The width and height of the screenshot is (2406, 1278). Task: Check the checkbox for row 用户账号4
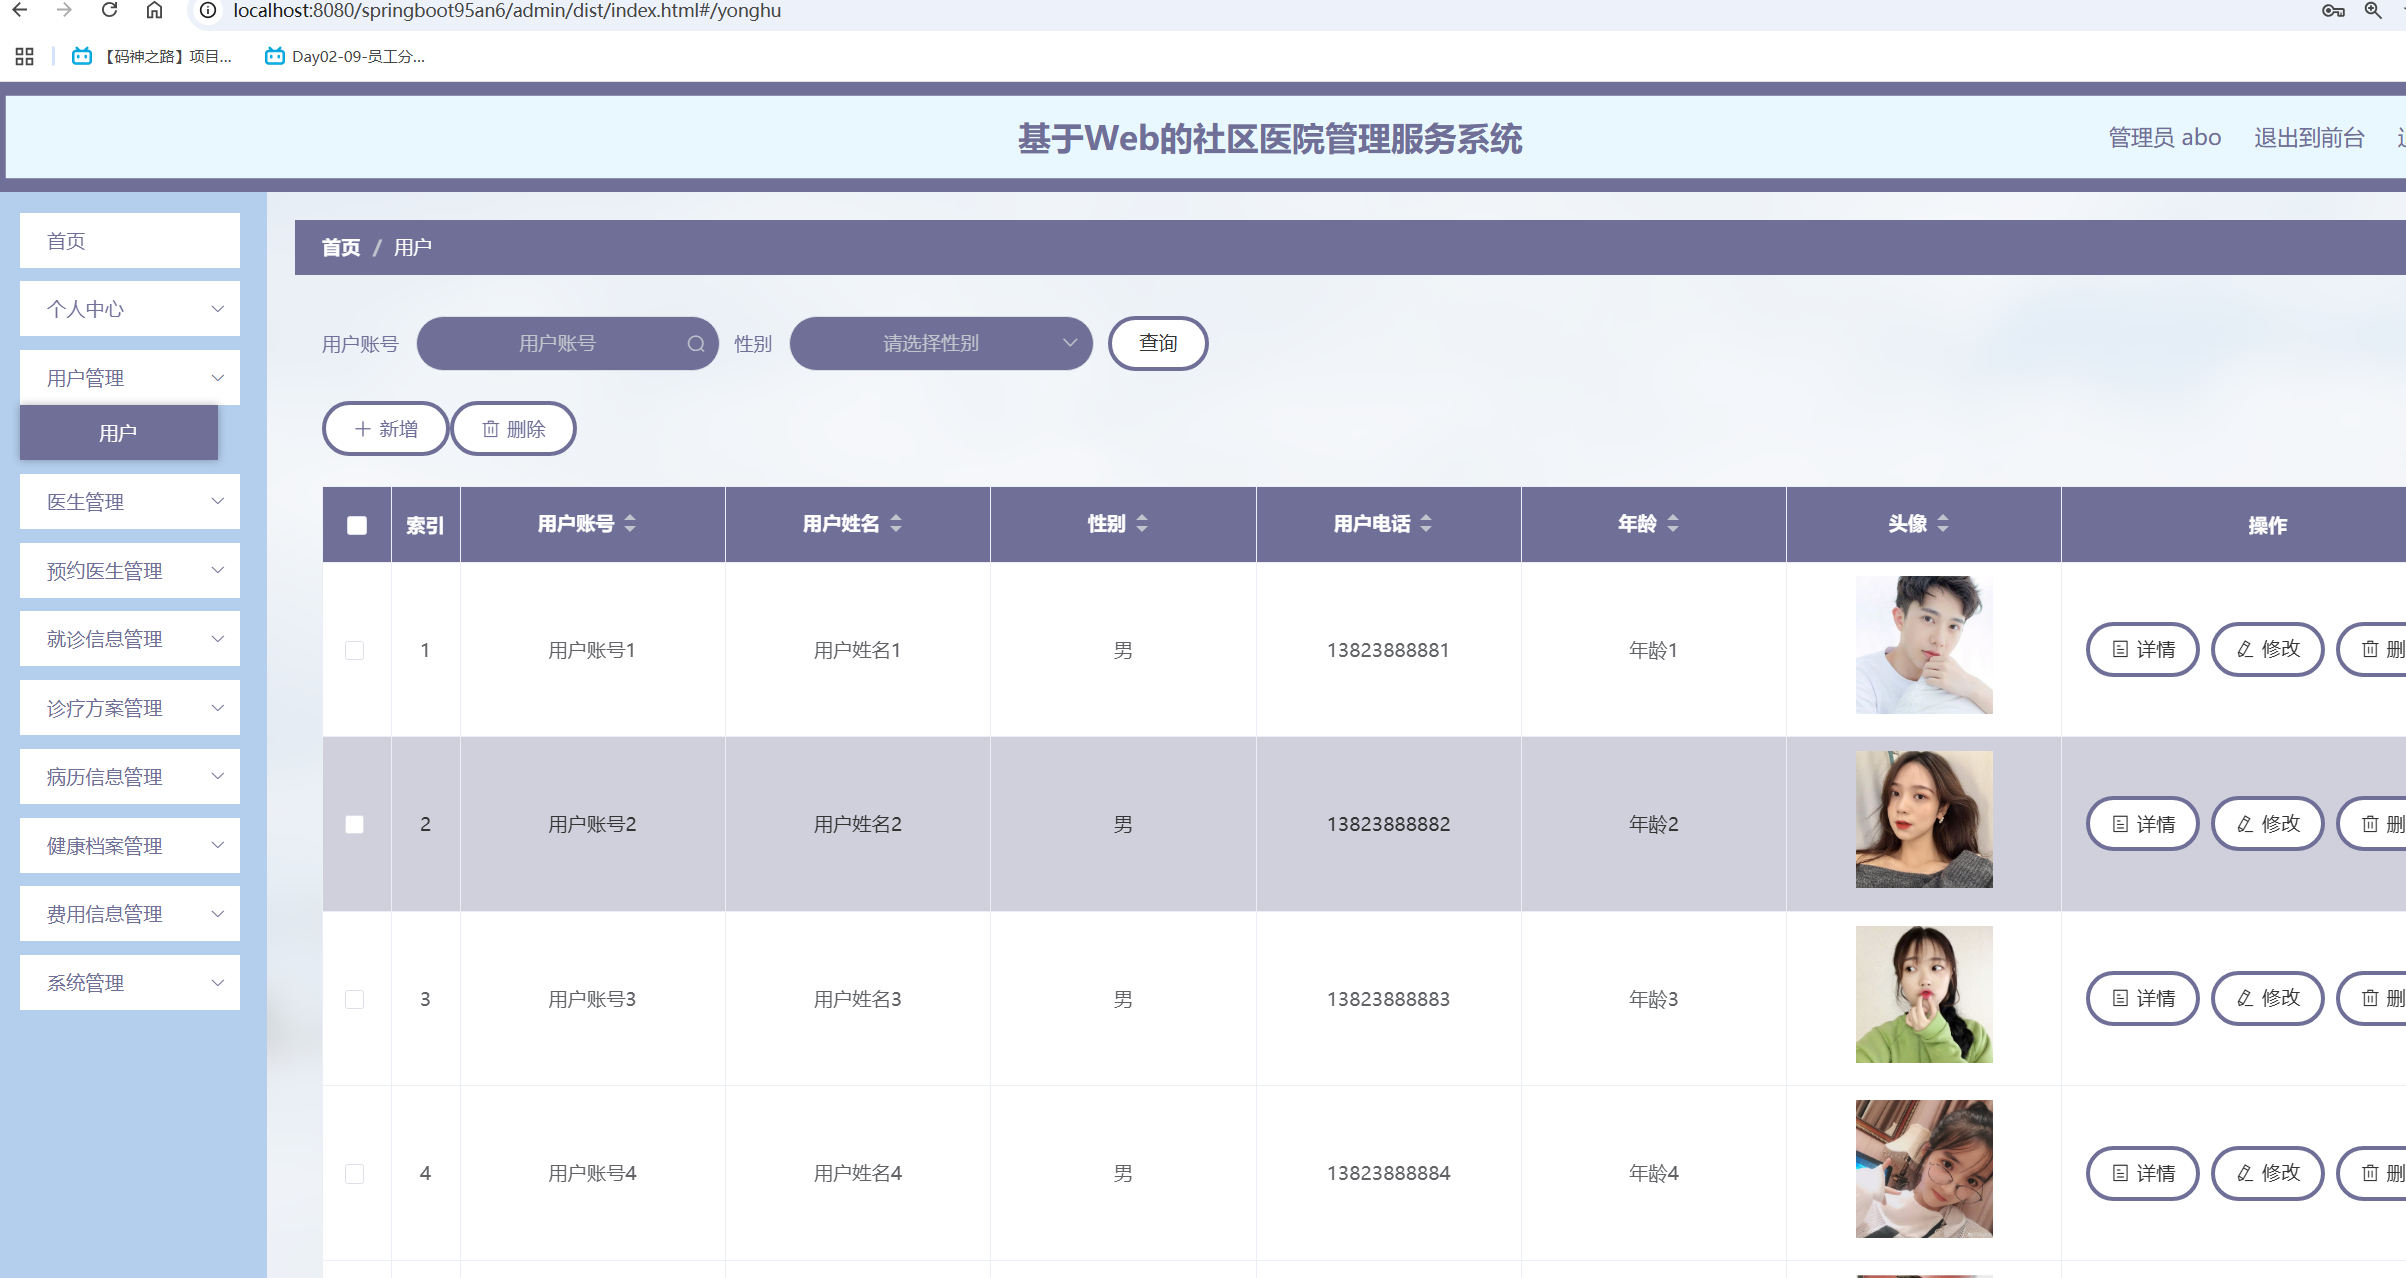coord(354,1174)
